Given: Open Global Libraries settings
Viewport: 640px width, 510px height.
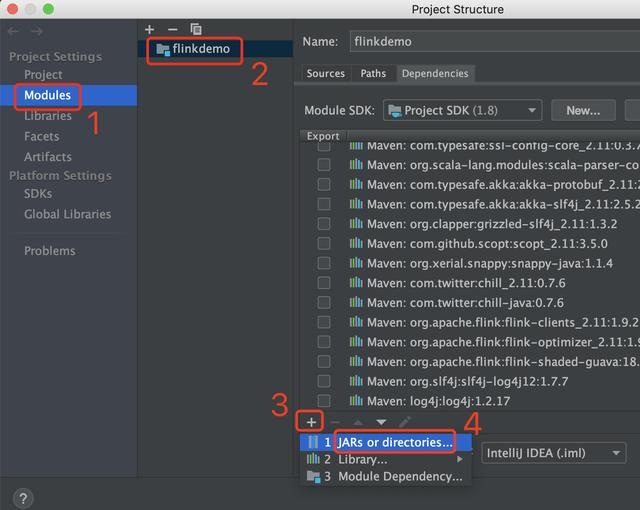Looking at the screenshot, I should (67, 214).
